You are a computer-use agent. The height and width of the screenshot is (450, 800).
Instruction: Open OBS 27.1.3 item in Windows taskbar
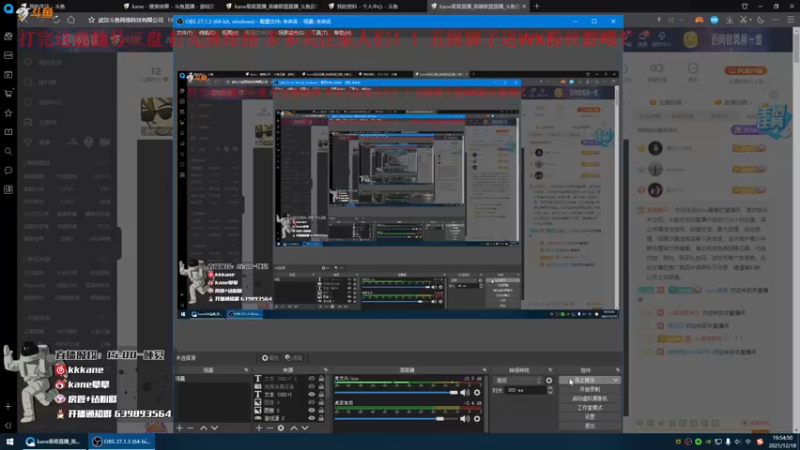(x=122, y=441)
